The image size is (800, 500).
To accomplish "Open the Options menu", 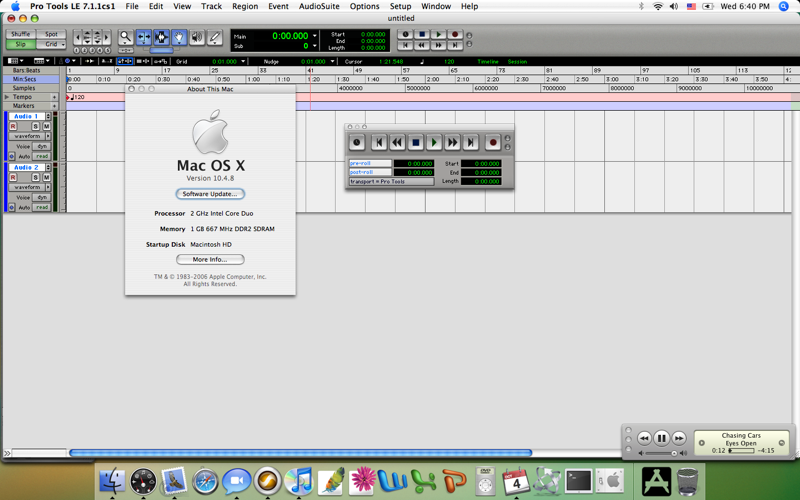I will coord(364,6).
